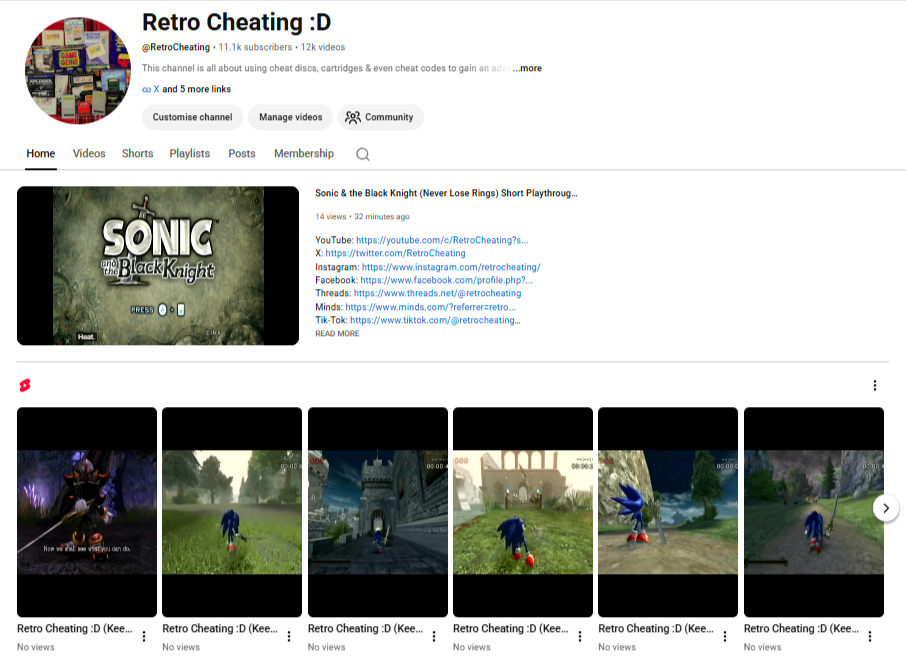This screenshot has height=665, width=906.
Task: Open the Facebook profile link
Action: (446, 280)
